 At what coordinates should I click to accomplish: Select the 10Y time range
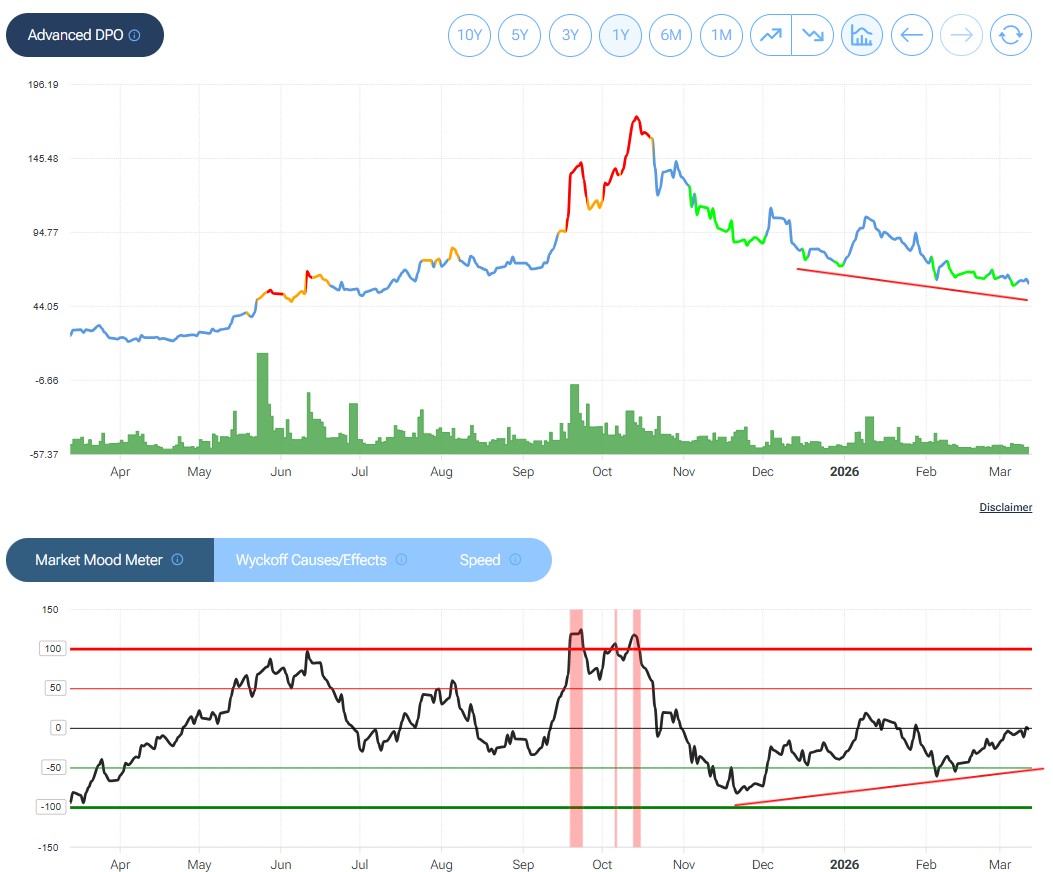469,35
